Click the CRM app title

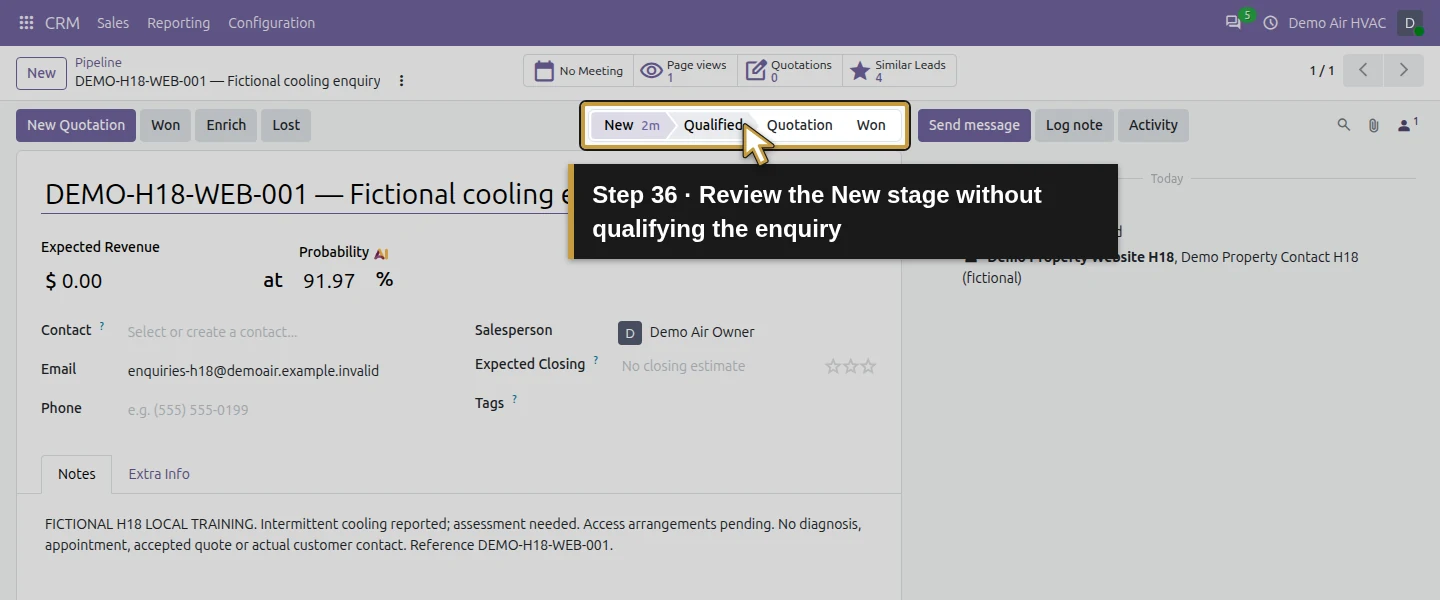tap(62, 22)
